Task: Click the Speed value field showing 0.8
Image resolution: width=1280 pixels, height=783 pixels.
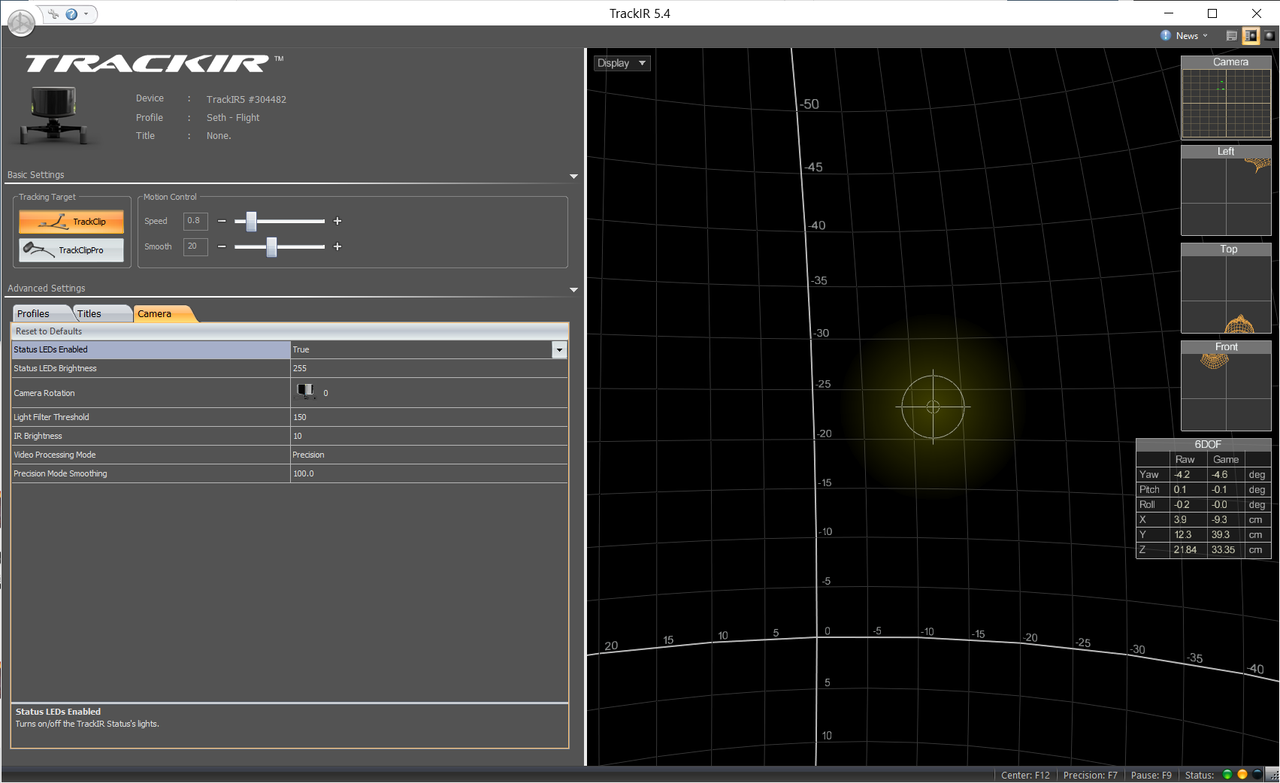Action: tap(196, 221)
